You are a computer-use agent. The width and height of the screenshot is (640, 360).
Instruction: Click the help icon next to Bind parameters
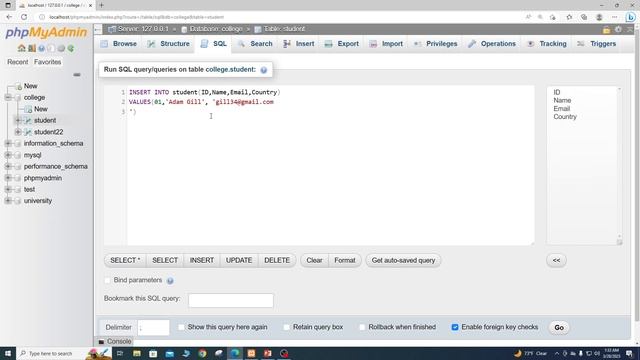click(x=170, y=280)
